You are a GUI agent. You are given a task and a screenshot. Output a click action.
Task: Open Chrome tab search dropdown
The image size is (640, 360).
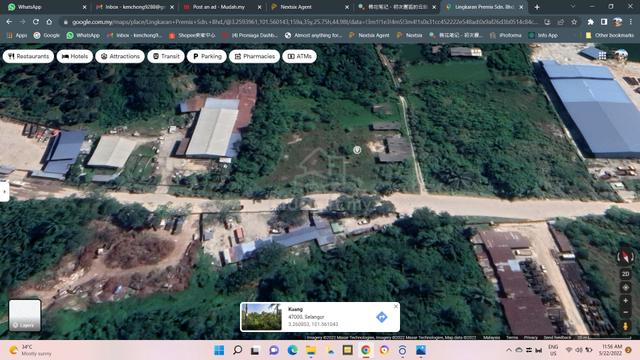pos(573,7)
